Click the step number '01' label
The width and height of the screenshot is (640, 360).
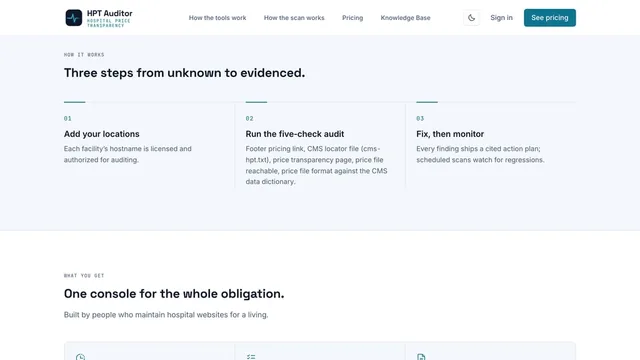pos(68,118)
